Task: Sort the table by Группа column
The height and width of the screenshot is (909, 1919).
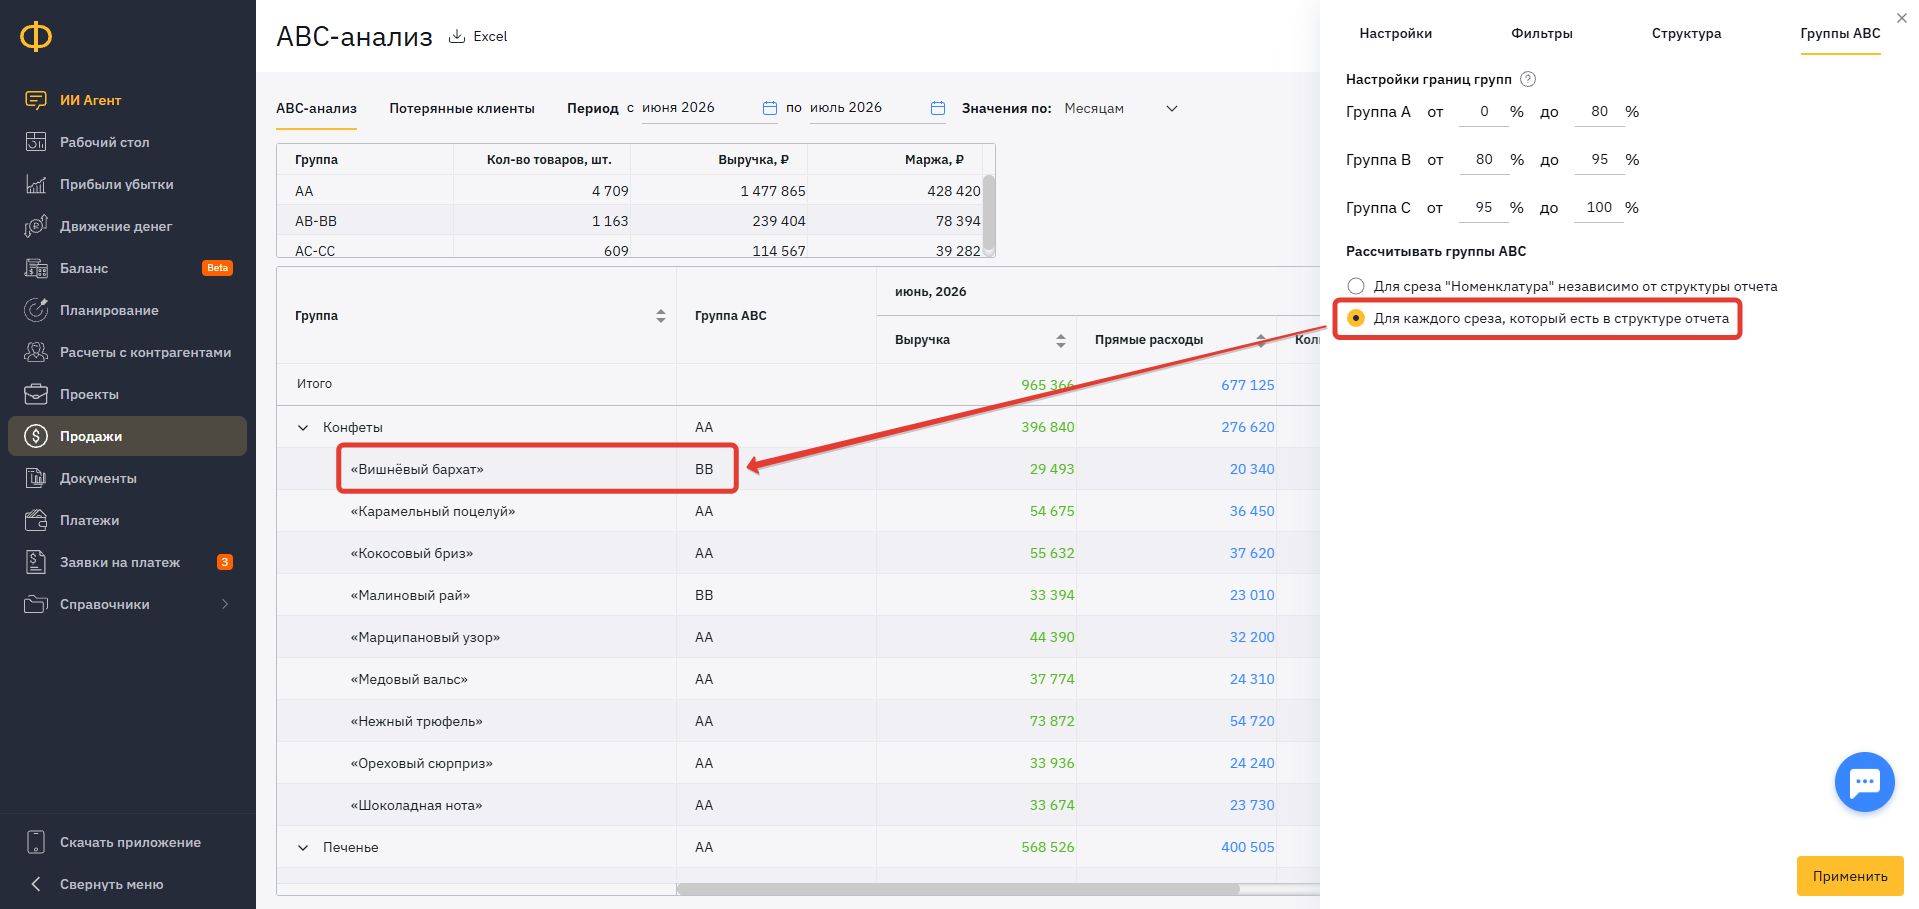Action: [x=661, y=316]
